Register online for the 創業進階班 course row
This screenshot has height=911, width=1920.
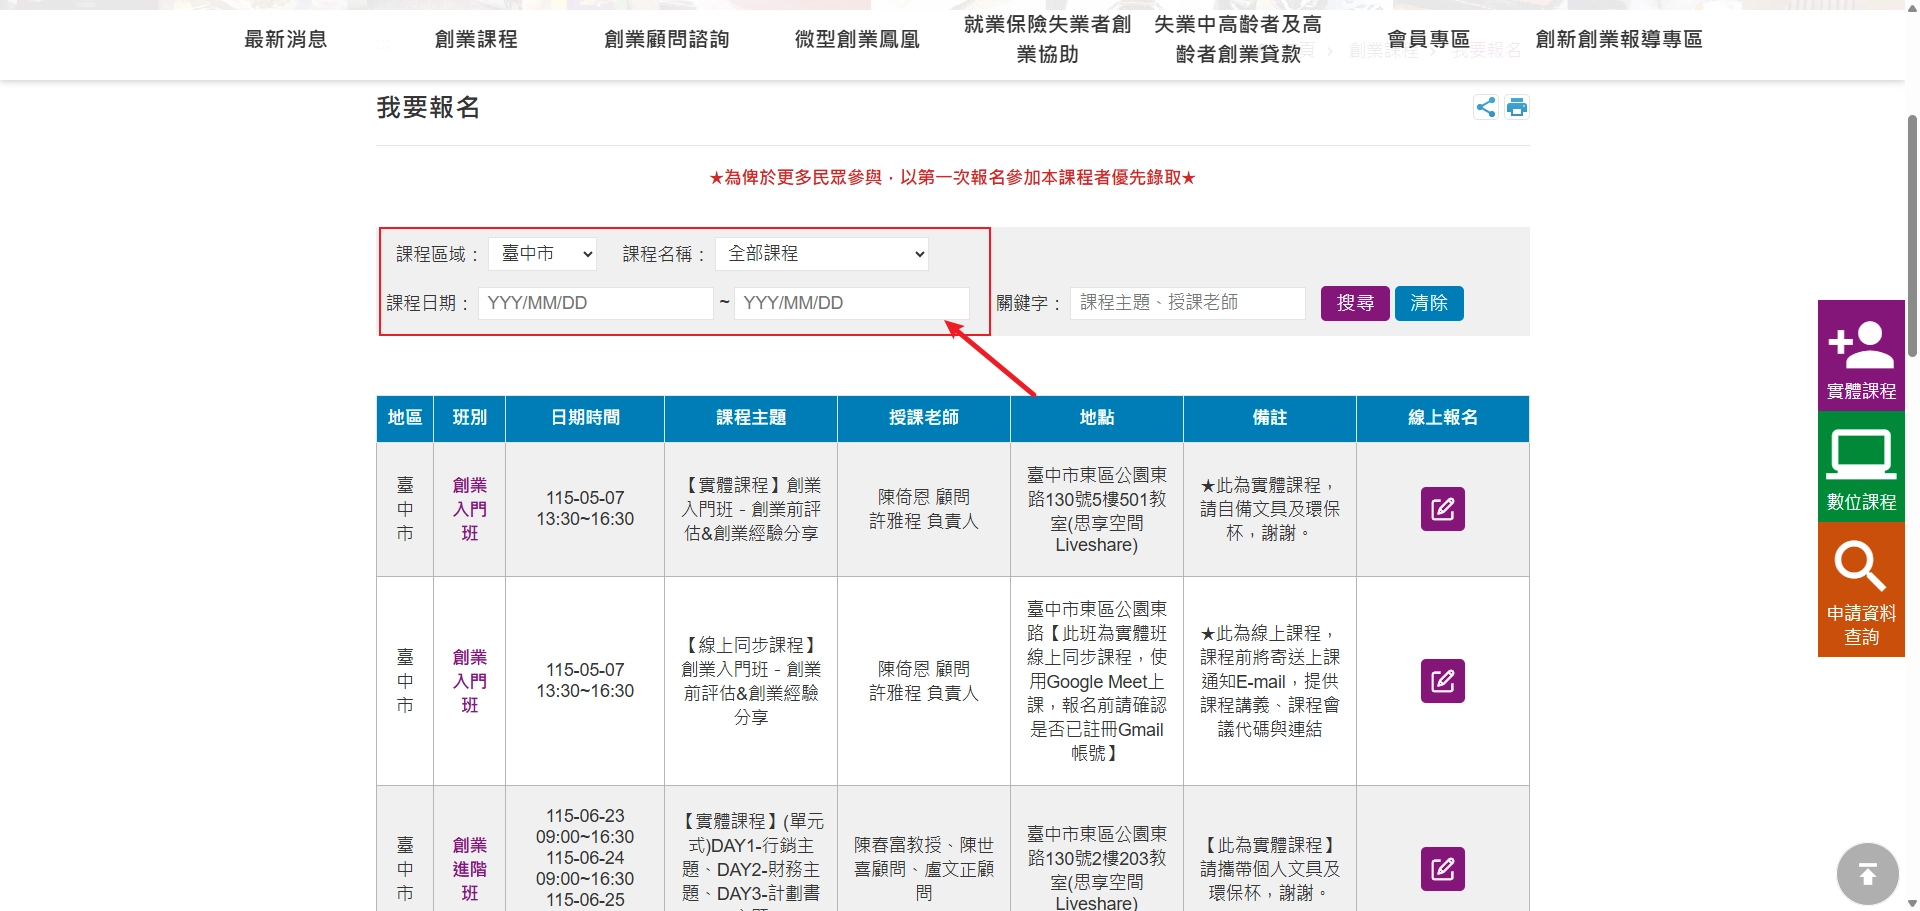[1442, 869]
